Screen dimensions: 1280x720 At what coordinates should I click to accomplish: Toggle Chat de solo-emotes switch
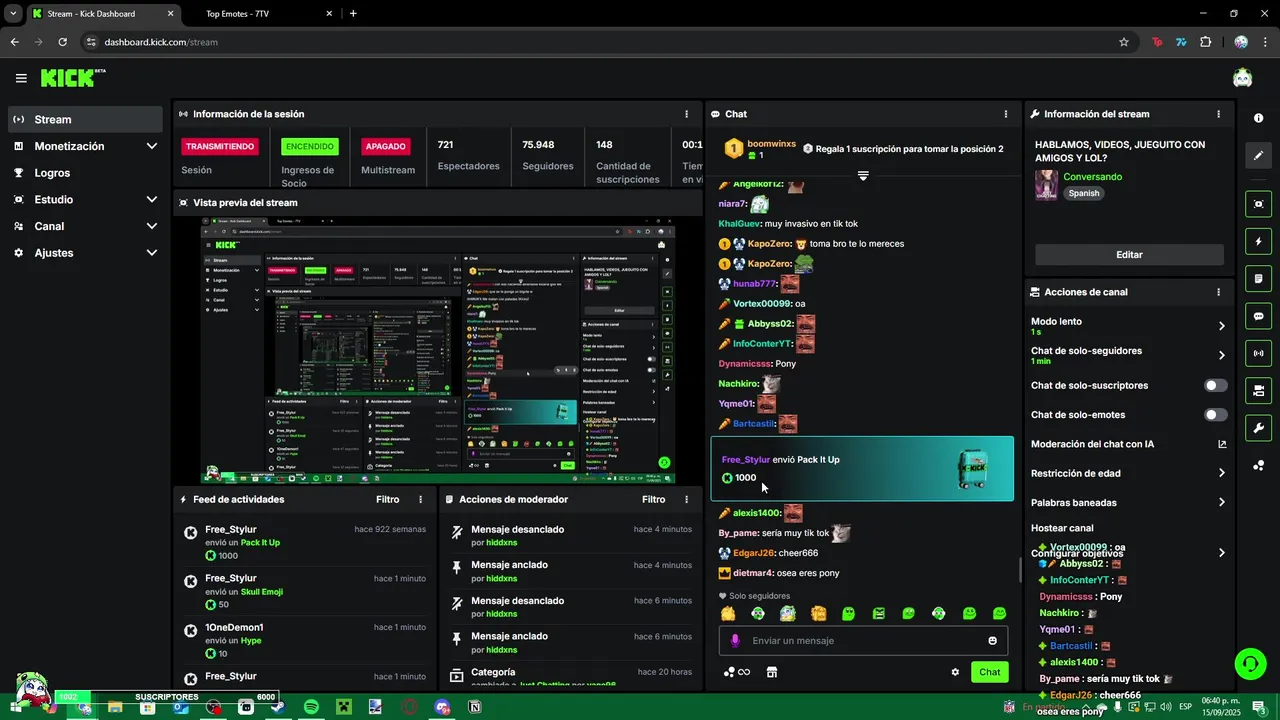coord(1216,415)
